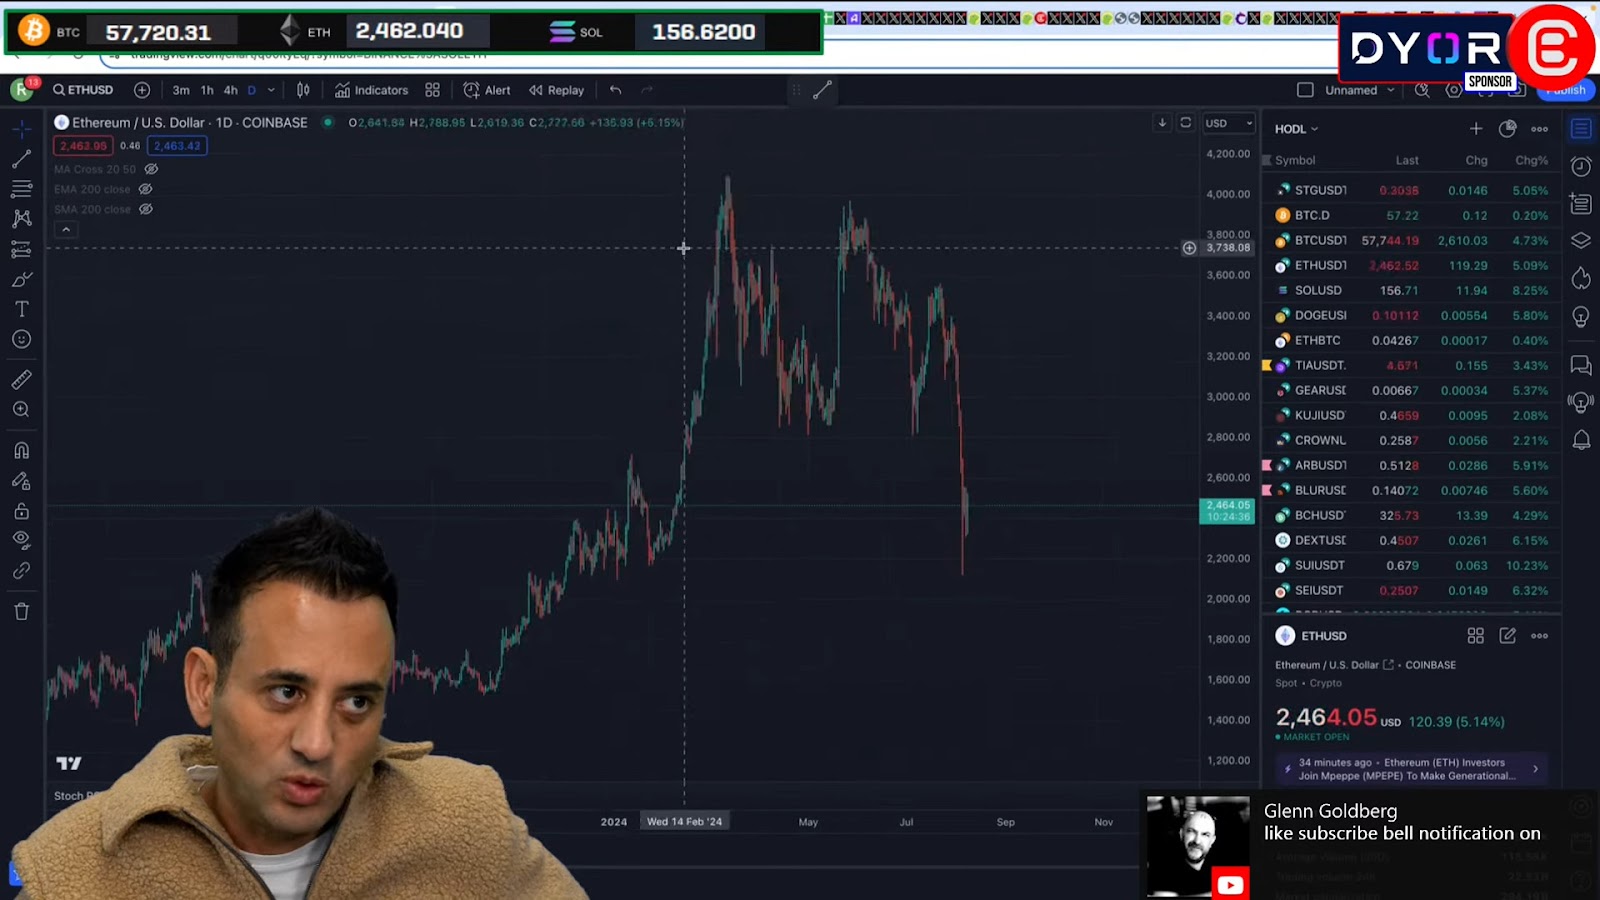1600x900 pixels.
Task: Open the chart patterns tool group
Action: [x=21, y=219]
